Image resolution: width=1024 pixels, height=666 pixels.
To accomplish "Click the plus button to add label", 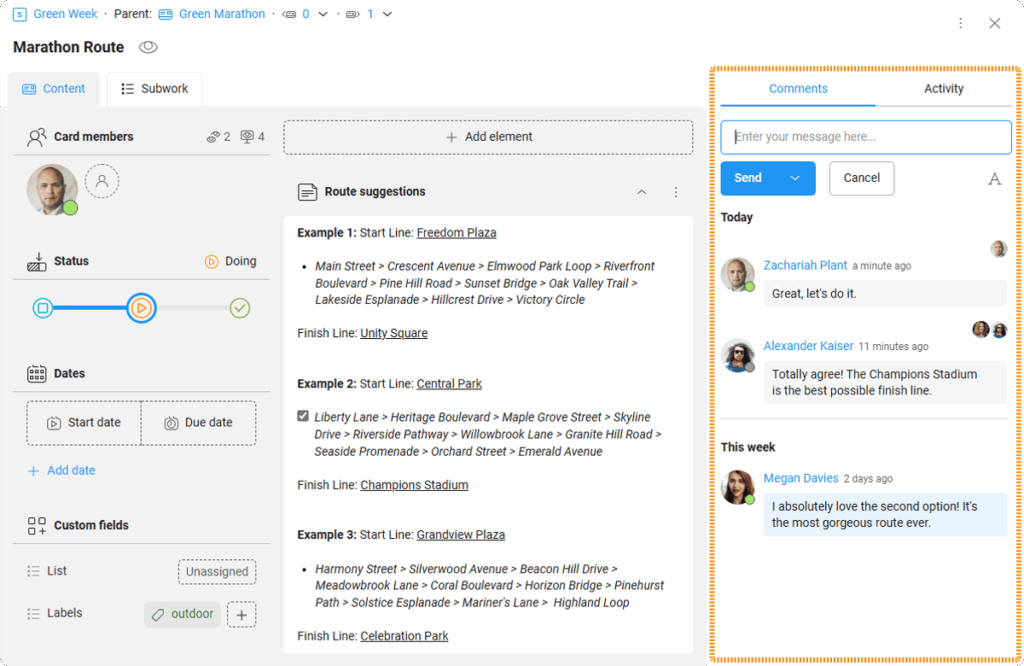I will click(241, 614).
